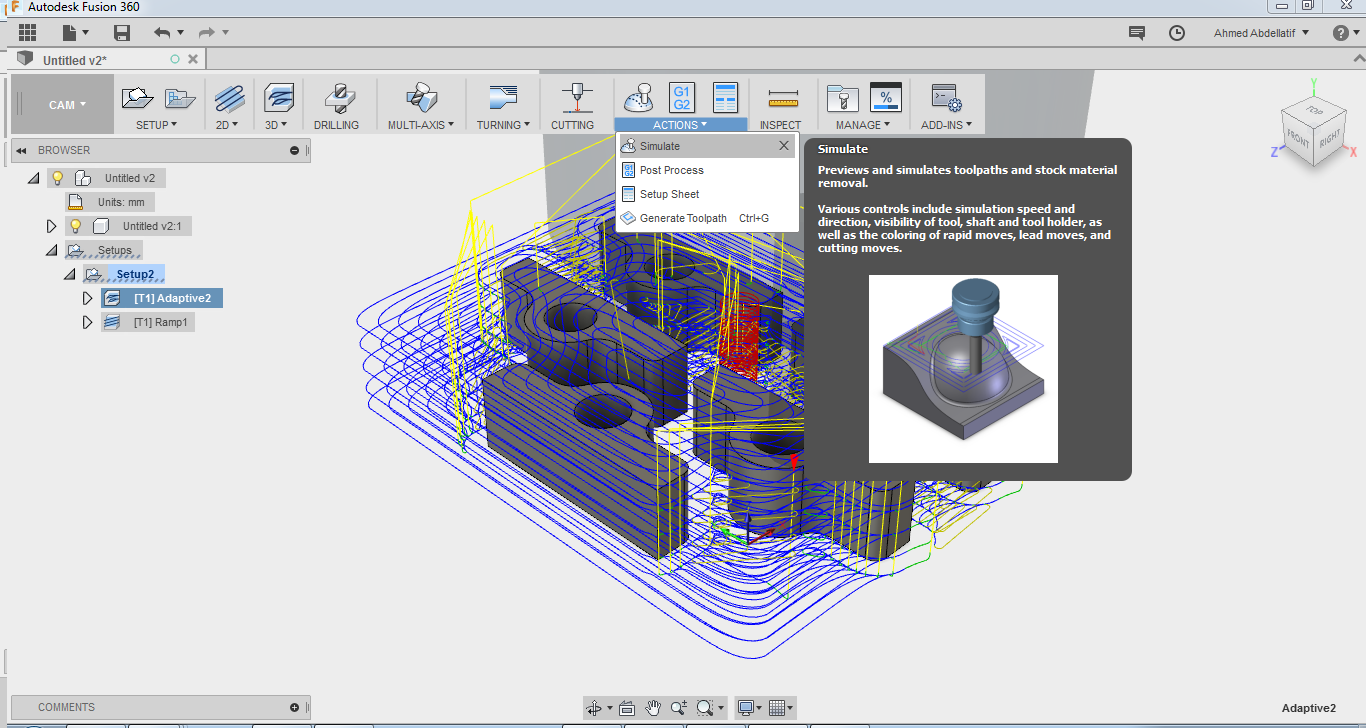The image size is (1366, 728).
Task: Select Simulate from the Actions menu
Action: tap(707, 146)
